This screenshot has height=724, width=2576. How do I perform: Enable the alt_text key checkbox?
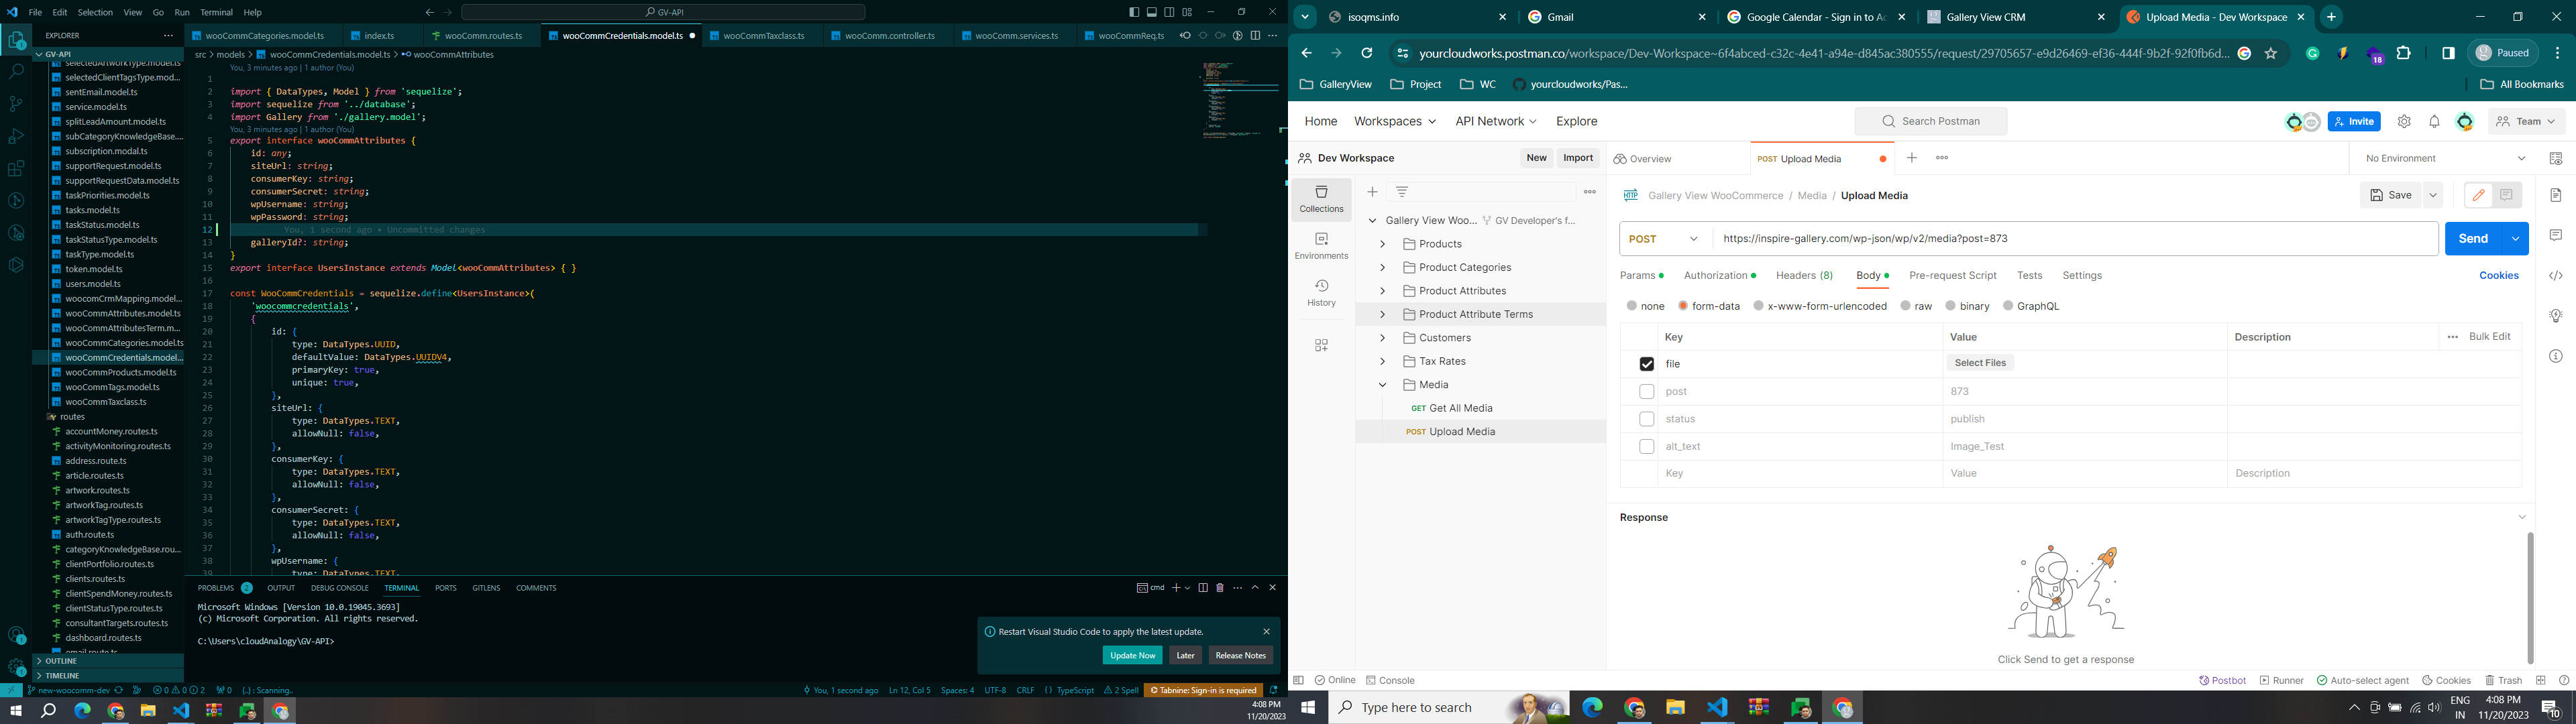tap(1646, 446)
